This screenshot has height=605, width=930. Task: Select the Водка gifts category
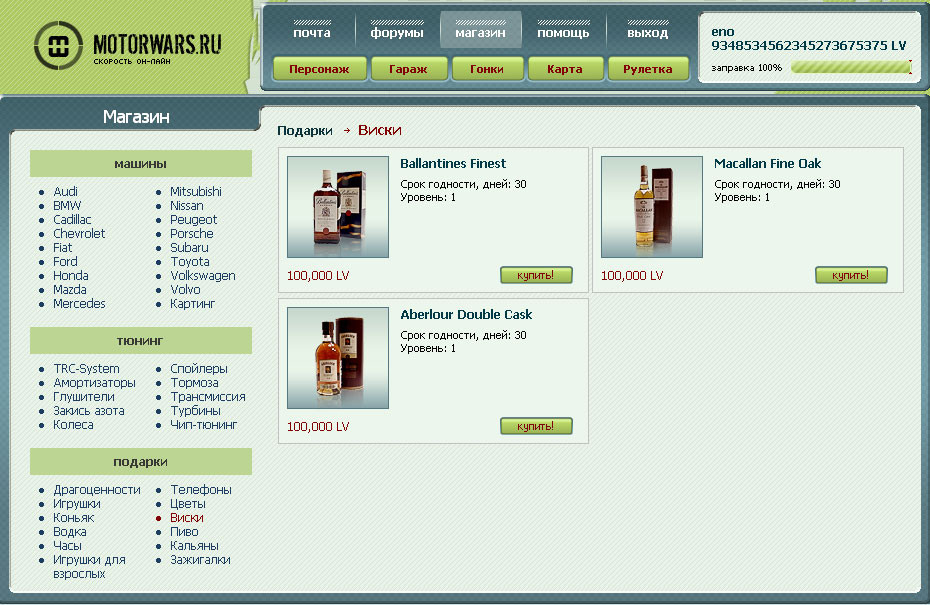(70, 532)
